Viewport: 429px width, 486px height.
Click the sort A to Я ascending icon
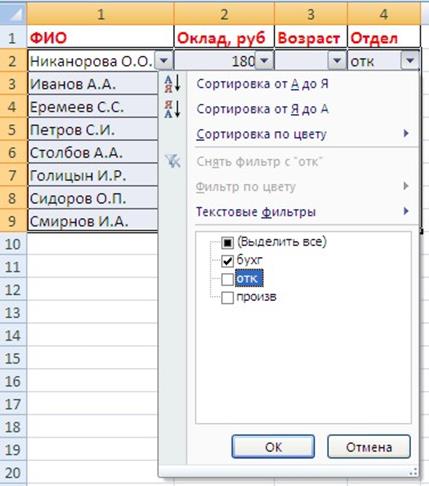pos(173,84)
